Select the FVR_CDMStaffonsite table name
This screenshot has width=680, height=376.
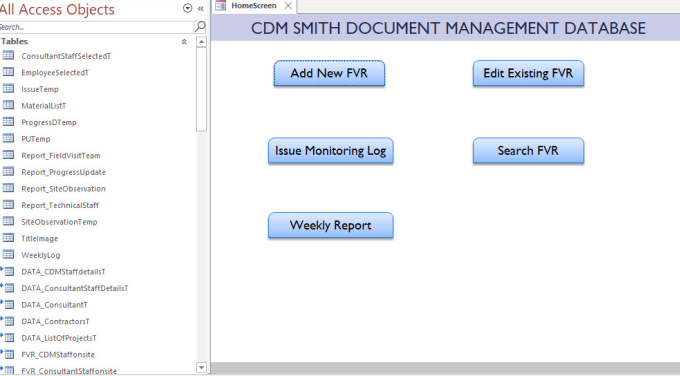(58, 355)
